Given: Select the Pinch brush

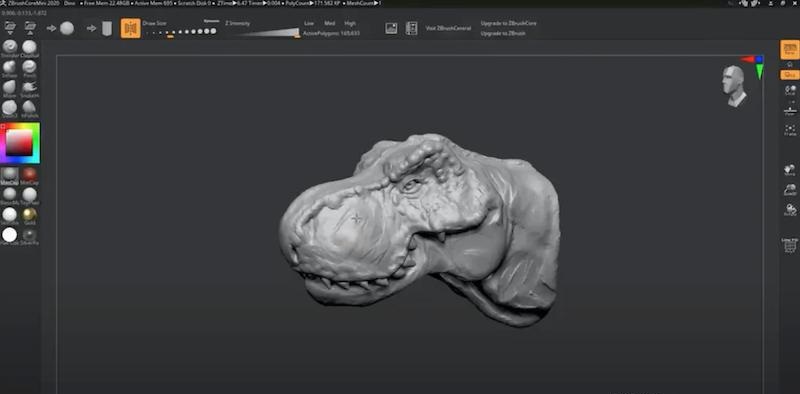Looking at the screenshot, I should point(30,68).
